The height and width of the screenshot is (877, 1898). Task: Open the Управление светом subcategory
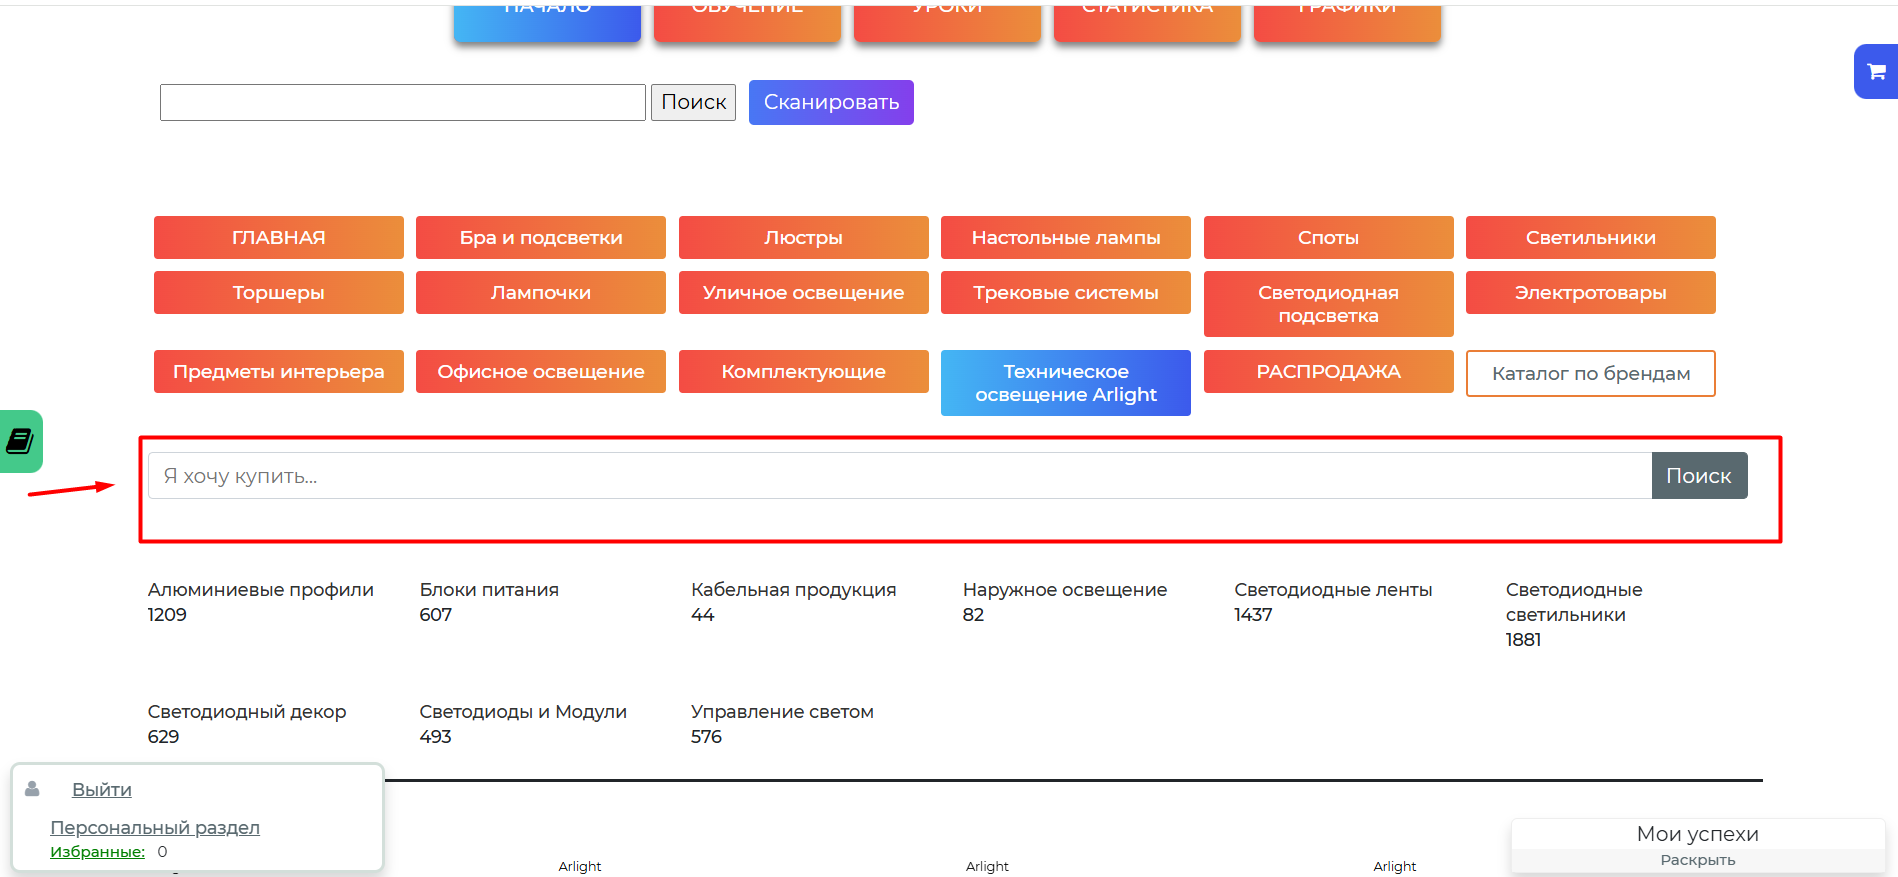pos(782,712)
